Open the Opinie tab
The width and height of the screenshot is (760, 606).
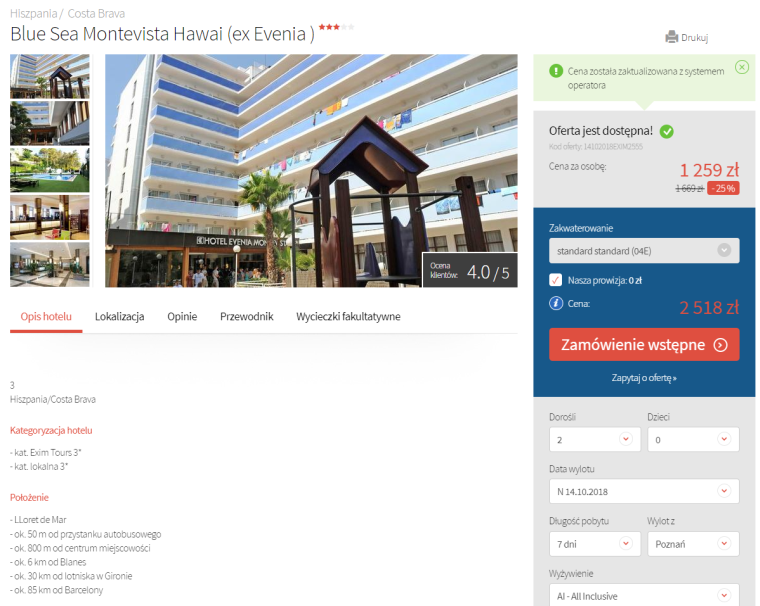182,317
